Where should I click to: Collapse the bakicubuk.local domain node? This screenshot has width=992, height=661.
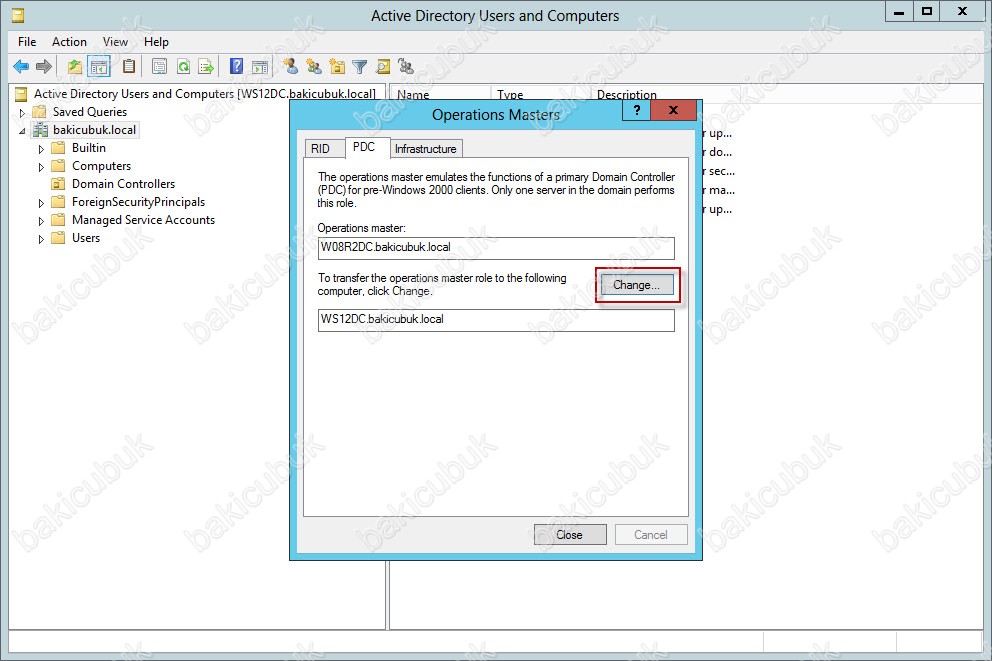(x=23, y=131)
